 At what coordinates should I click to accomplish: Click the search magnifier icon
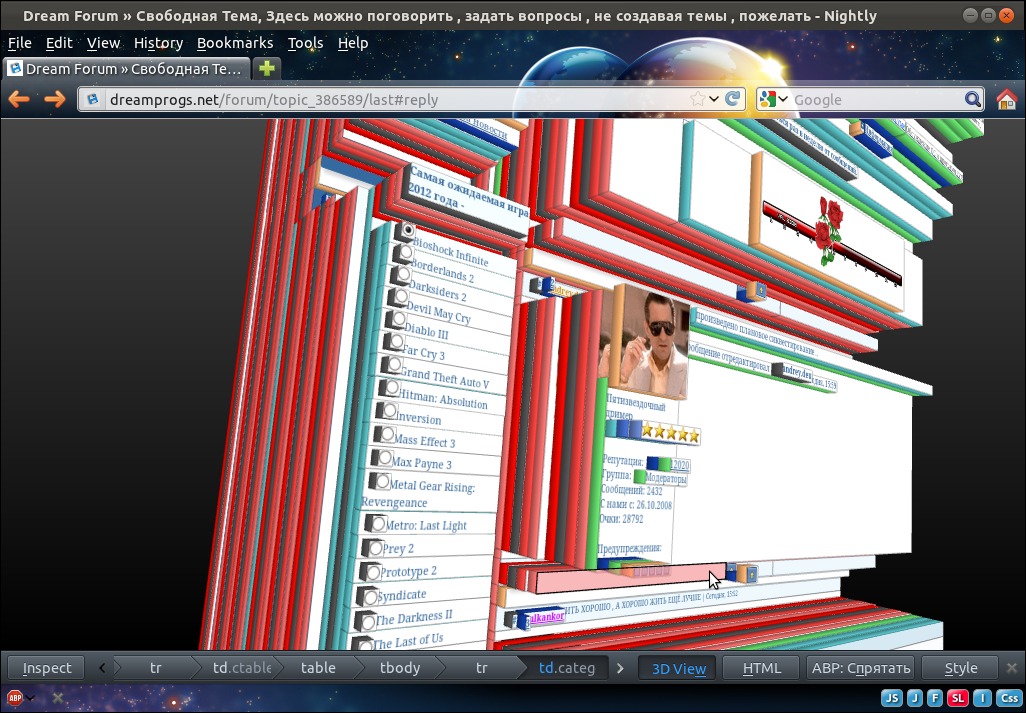[972, 99]
